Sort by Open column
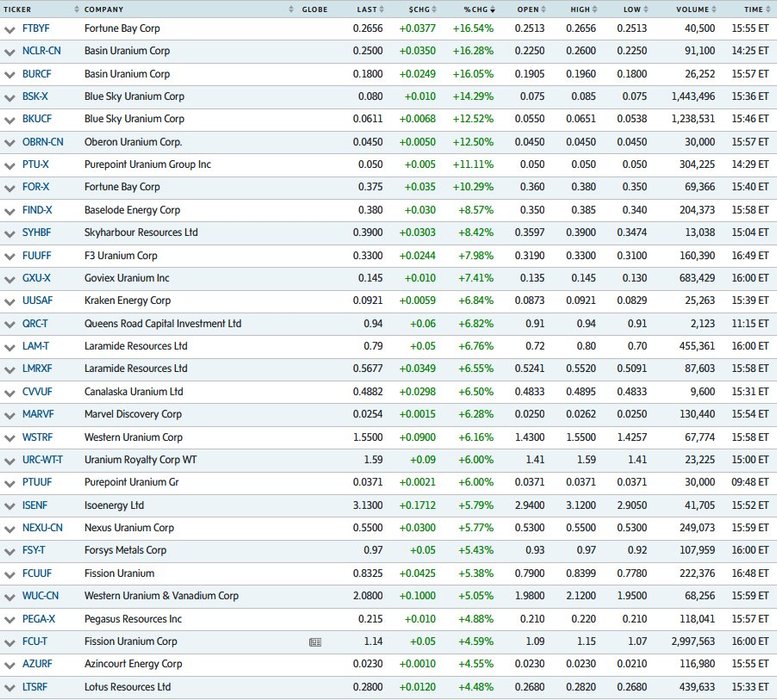This screenshot has width=777, height=700. click(x=531, y=9)
